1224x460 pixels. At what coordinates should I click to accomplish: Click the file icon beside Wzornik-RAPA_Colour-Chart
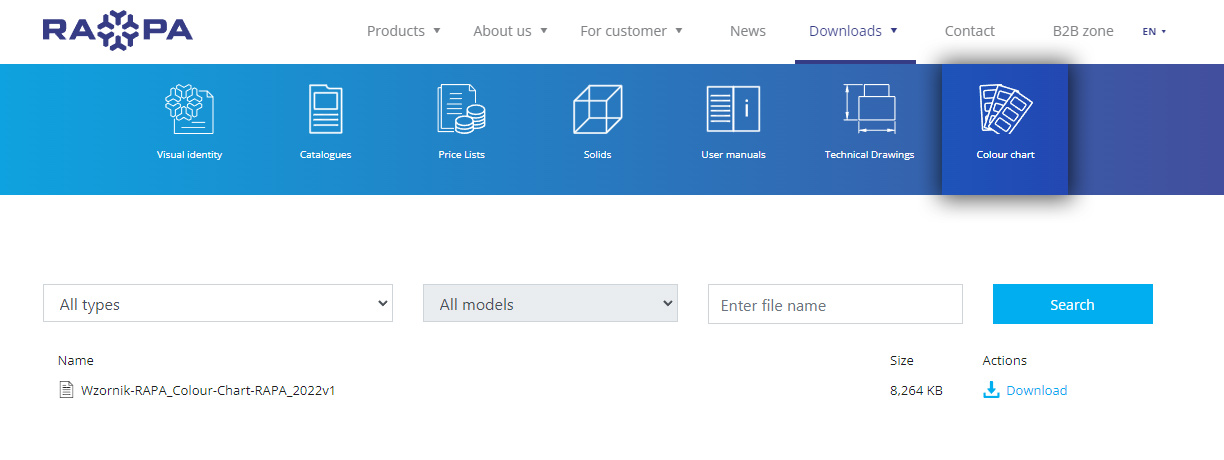[66, 390]
